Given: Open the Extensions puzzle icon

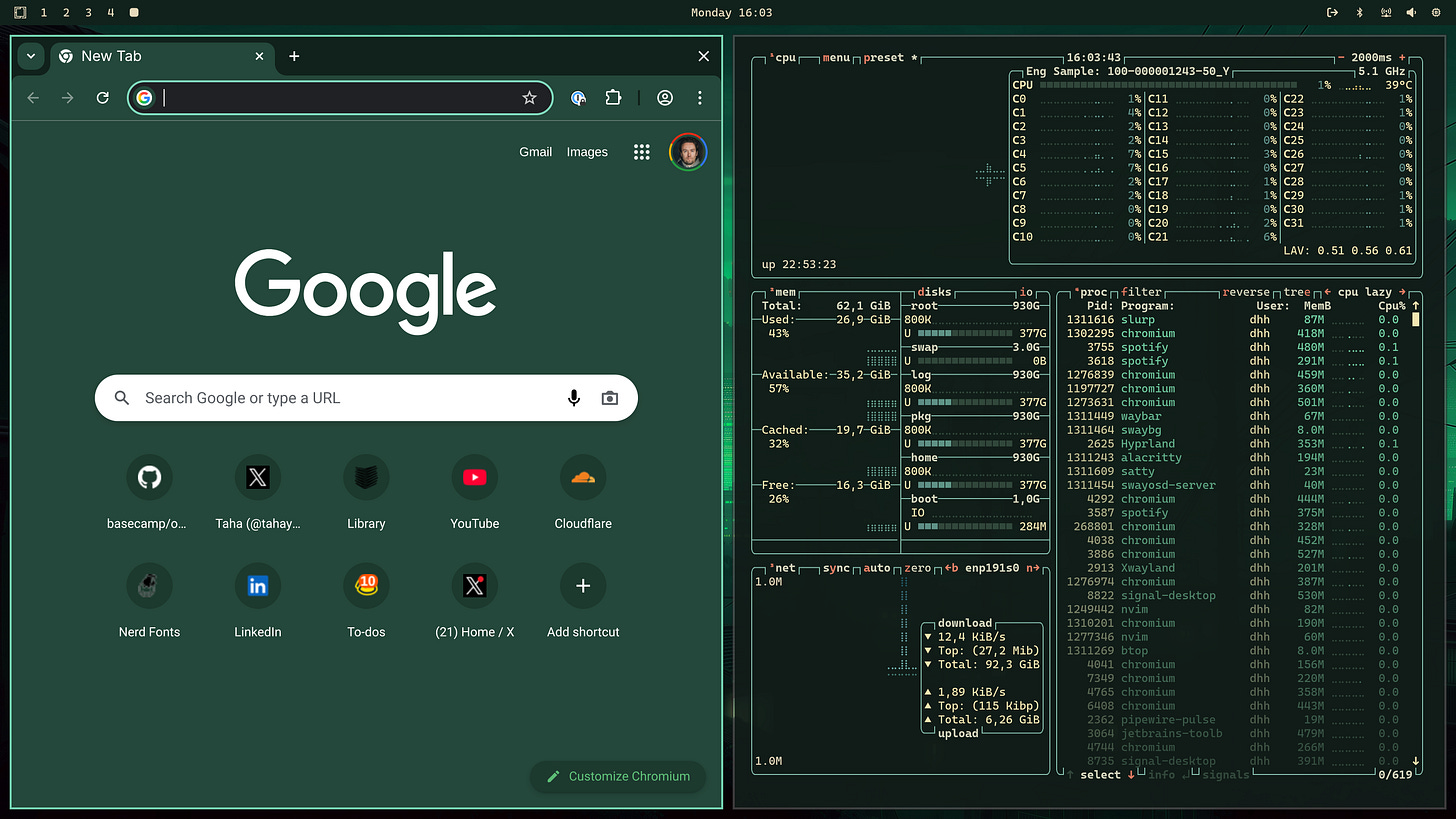Looking at the screenshot, I should coord(613,97).
